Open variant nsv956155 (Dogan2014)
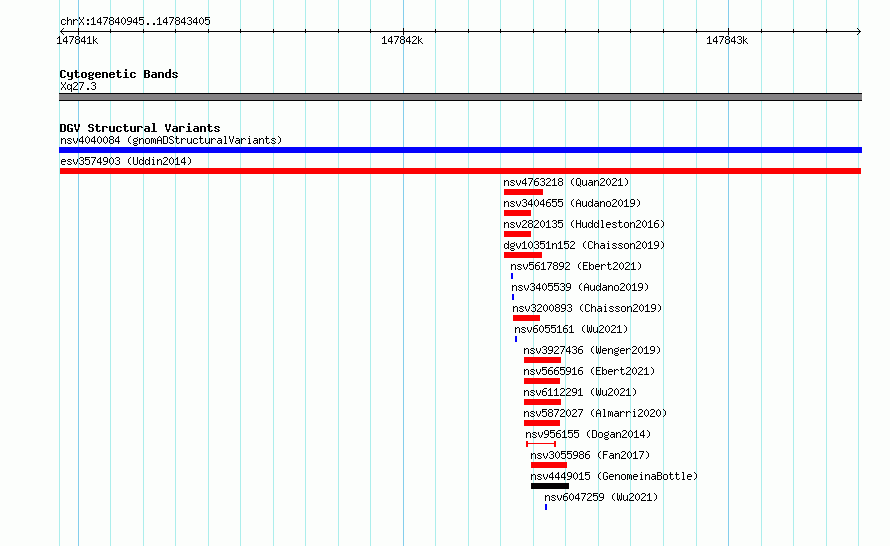The height and width of the screenshot is (546, 890). (x=587, y=434)
